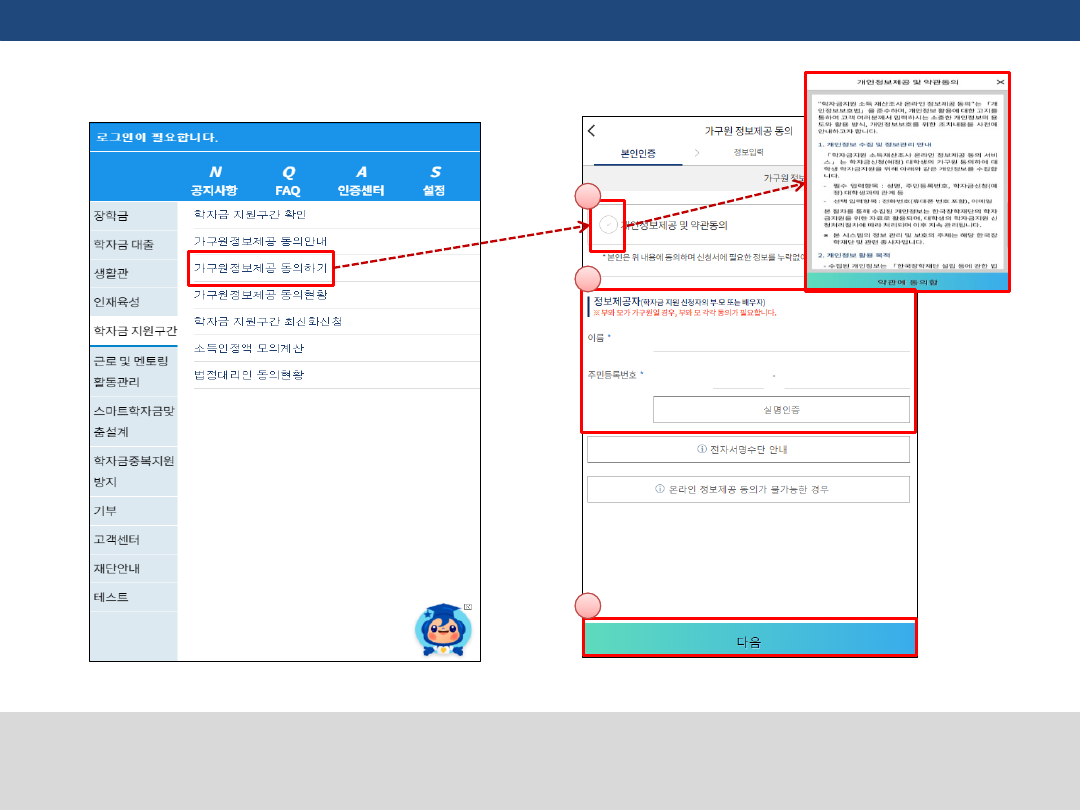The height and width of the screenshot is (810, 1080).
Task: Select 생활관 in the side menu
Action: (x=134, y=273)
